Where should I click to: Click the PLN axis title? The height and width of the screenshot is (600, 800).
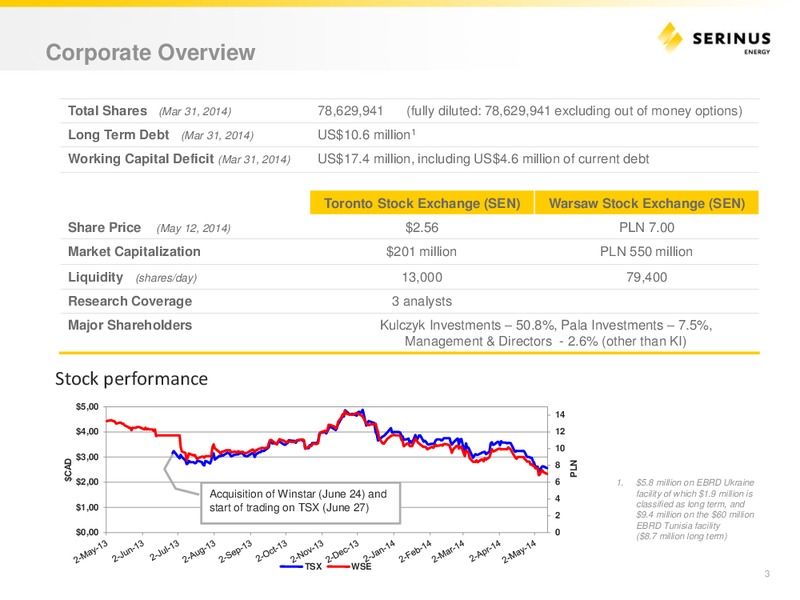click(573, 468)
